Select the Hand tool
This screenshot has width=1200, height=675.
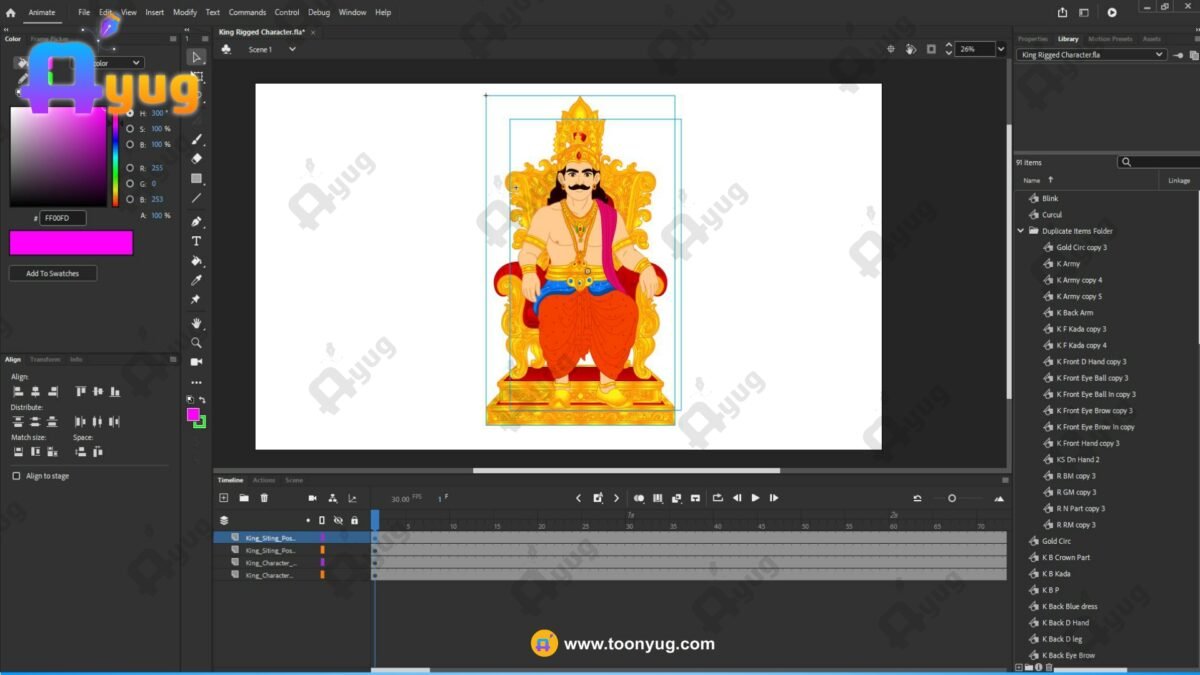coord(197,323)
